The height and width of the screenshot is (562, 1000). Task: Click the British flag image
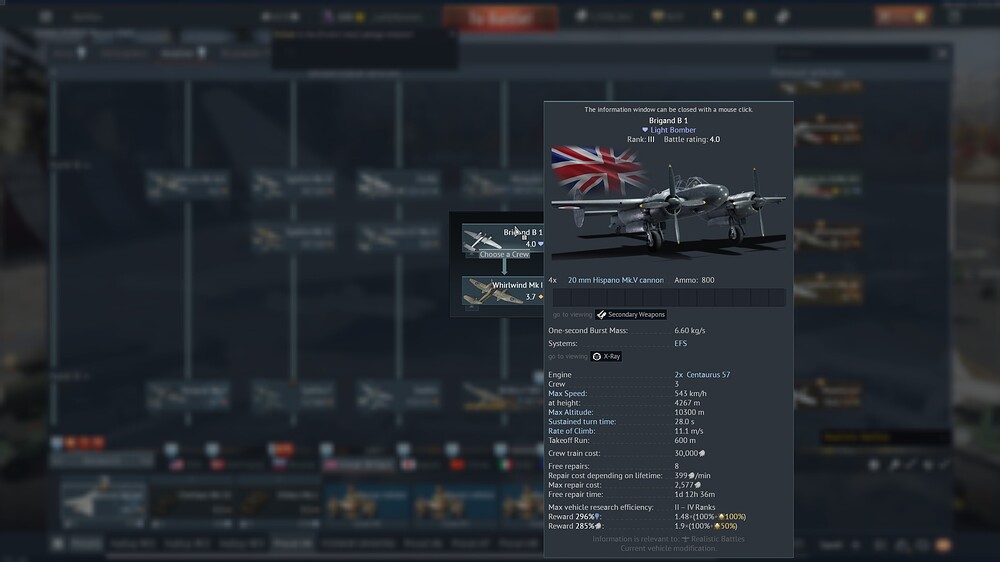[x=596, y=169]
